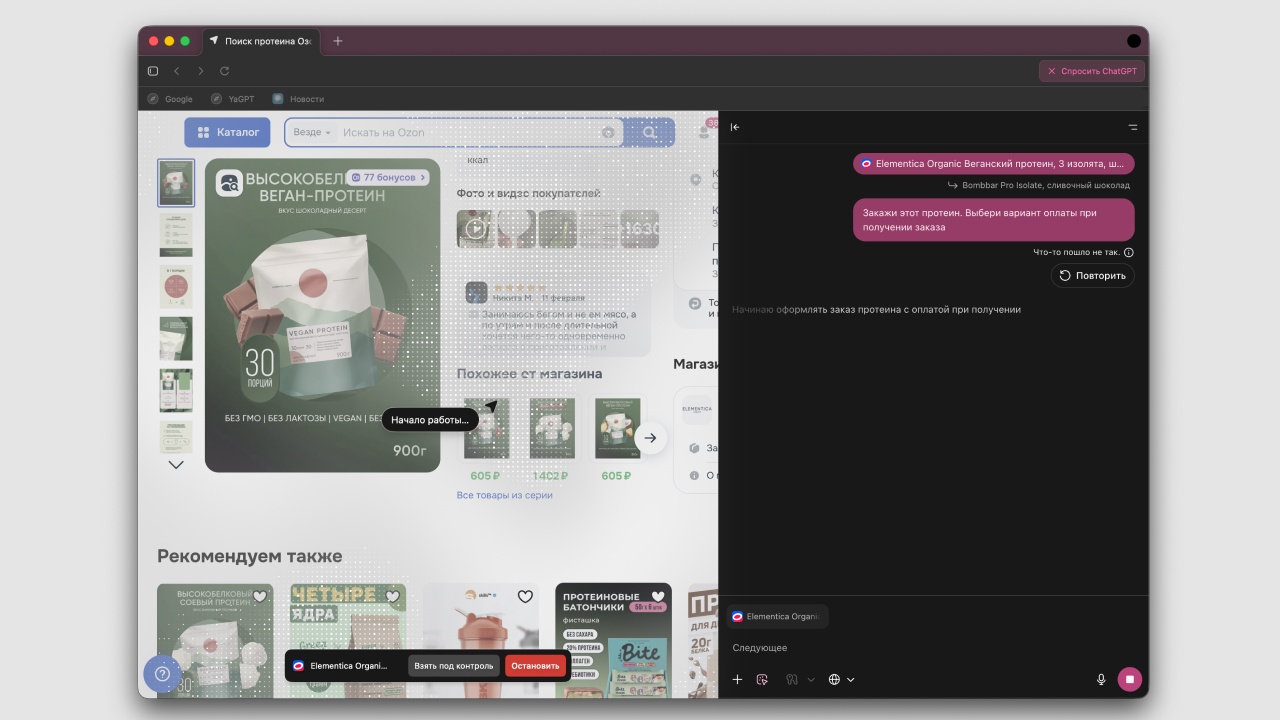Open the '77 бонусов' badge

pyautogui.click(x=388, y=178)
